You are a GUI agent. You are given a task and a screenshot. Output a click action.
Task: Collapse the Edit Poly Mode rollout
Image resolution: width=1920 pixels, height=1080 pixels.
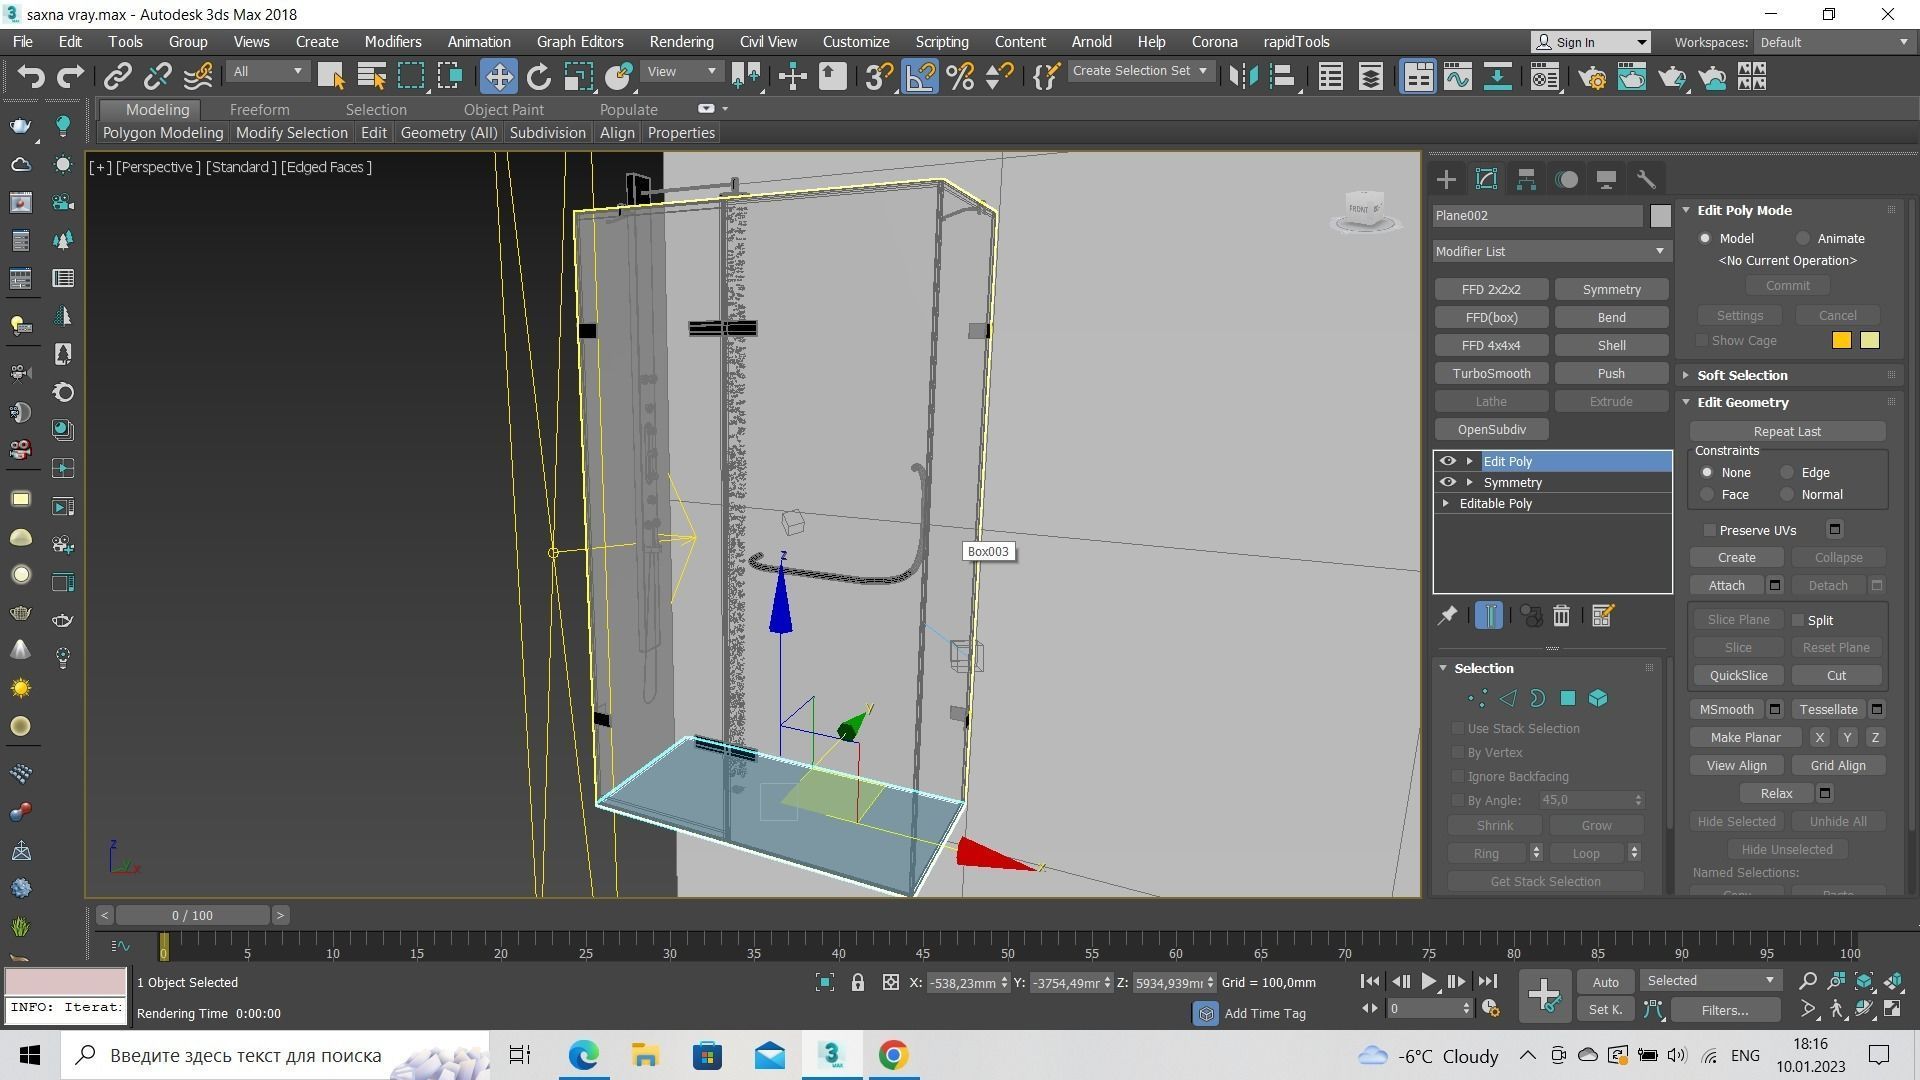(1744, 210)
